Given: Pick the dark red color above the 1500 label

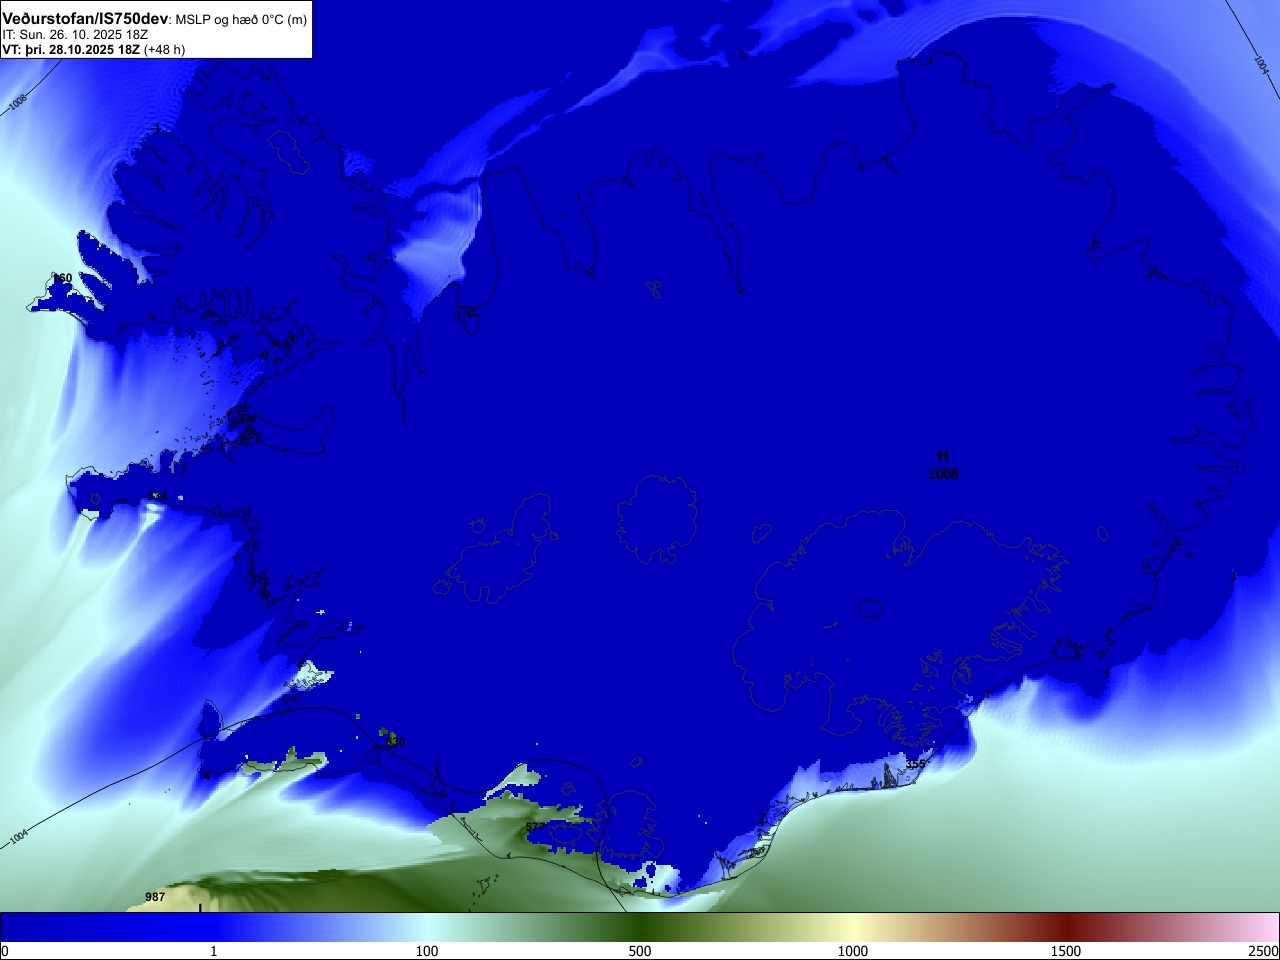Looking at the screenshot, I should coord(1066,927).
